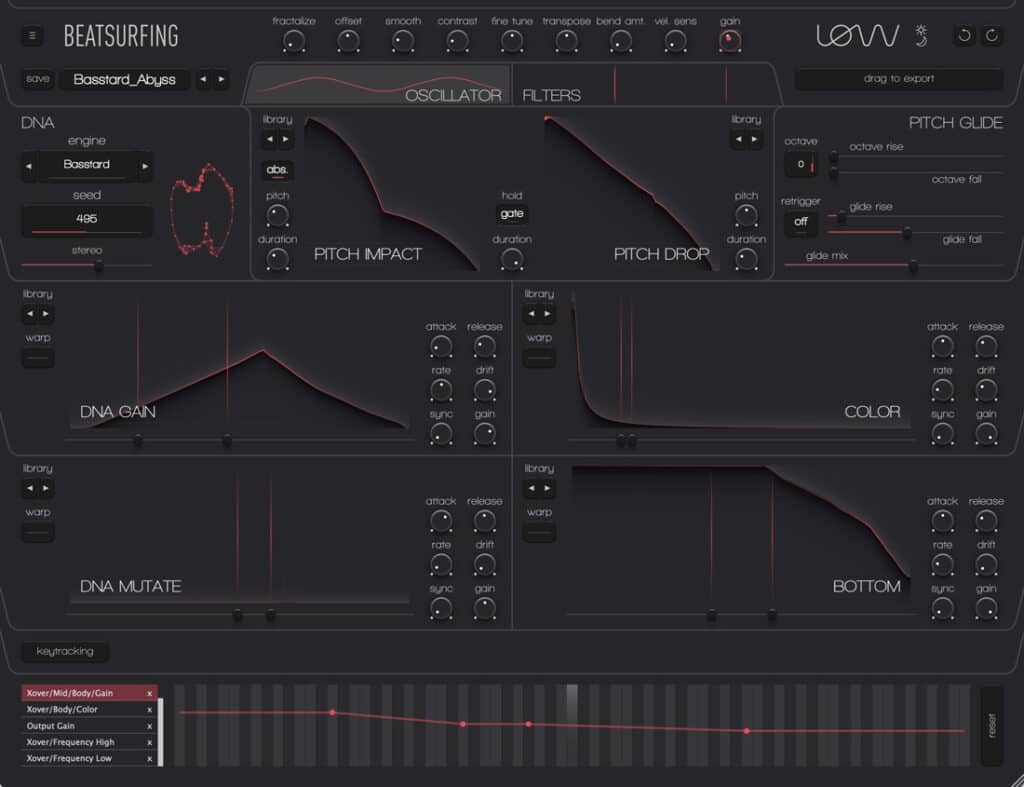This screenshot has width=1024, height=787.
Task: Click the drag to export bar
Action: pyautogui.click(x=899, y=79)
